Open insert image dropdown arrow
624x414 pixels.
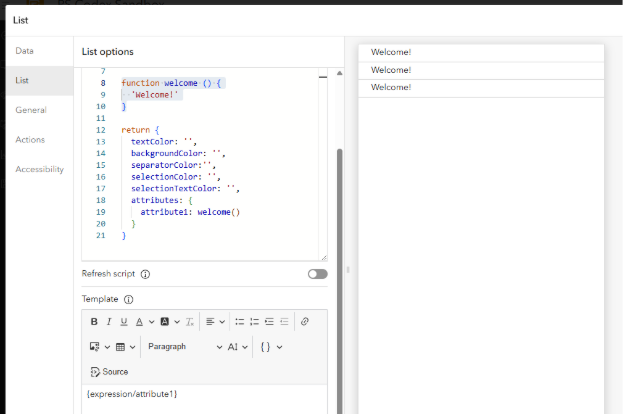coord(107,347)
